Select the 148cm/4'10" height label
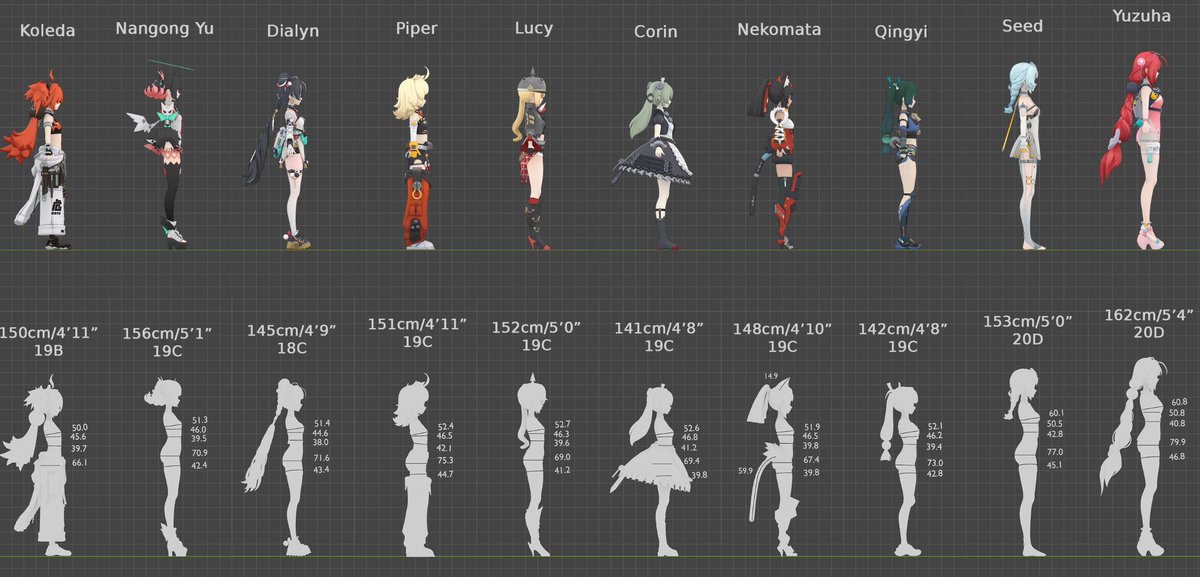This screenshot has height=577, width=1200. click(782, 329)
